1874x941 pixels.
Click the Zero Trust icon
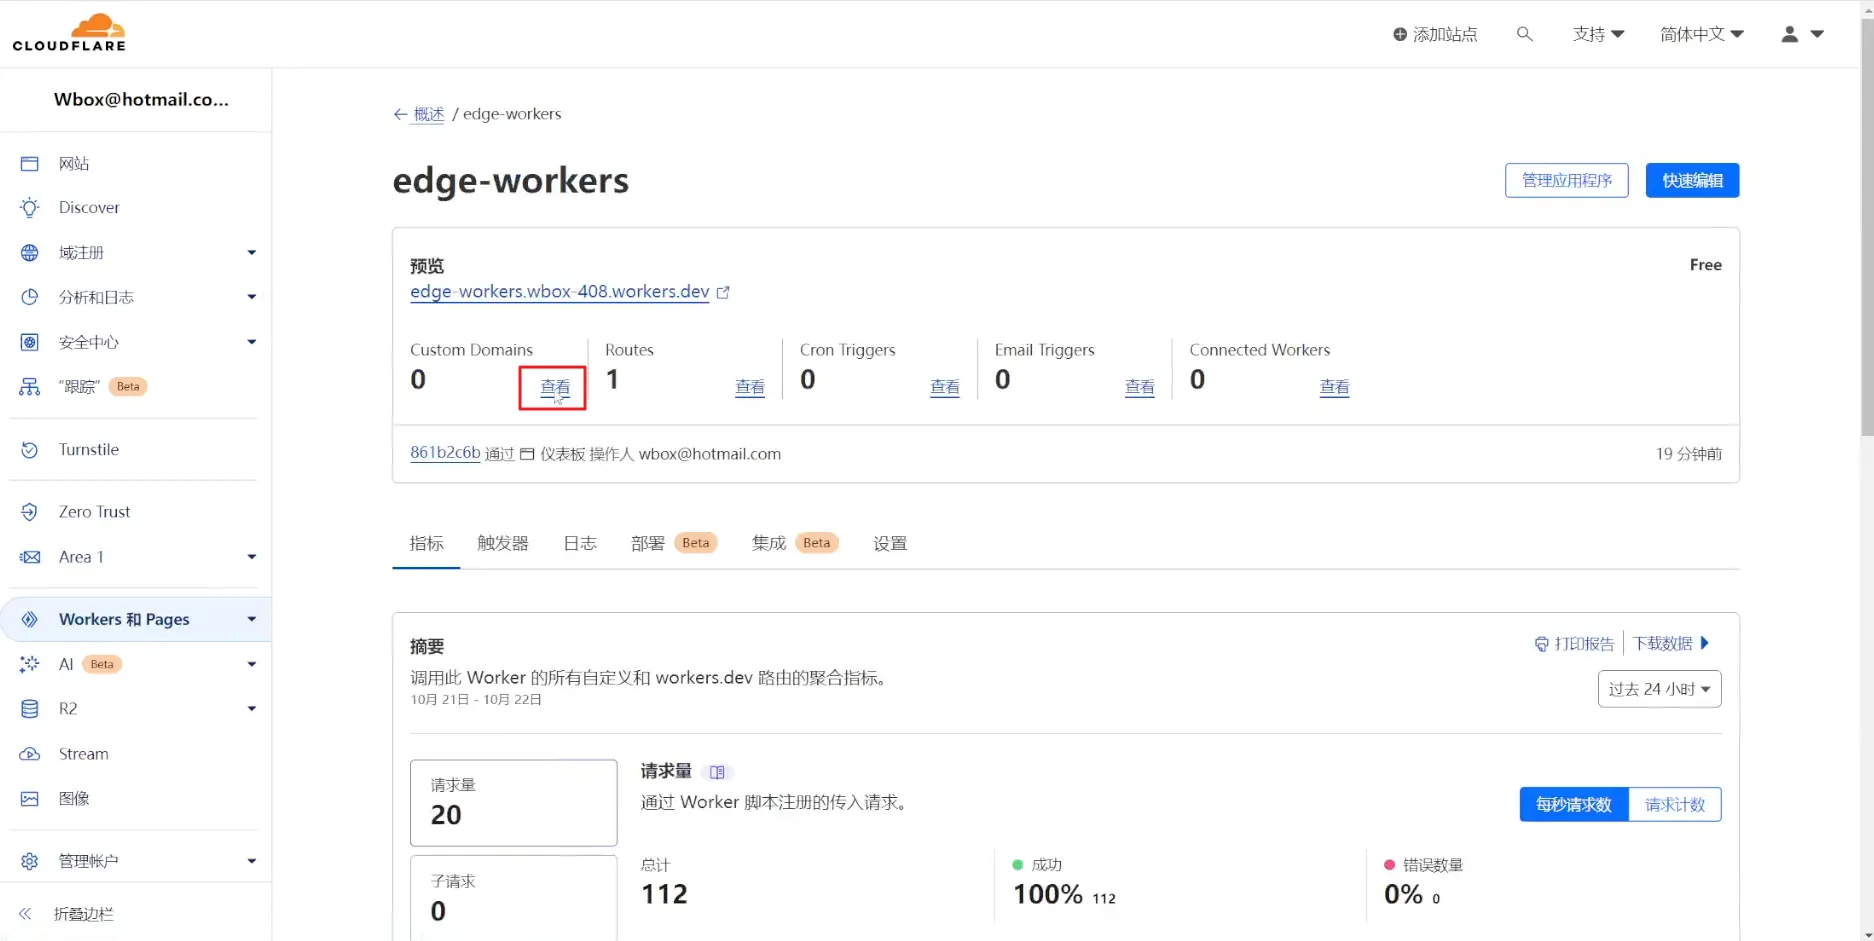pyautogui.click(x=30, y=512)
